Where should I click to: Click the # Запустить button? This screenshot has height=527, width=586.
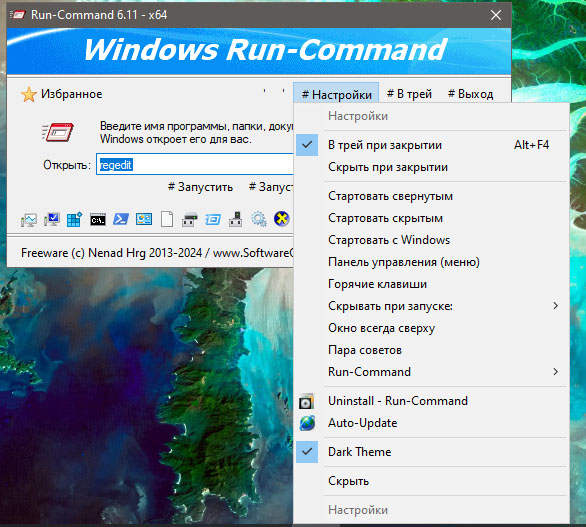(x=200, y=187)
